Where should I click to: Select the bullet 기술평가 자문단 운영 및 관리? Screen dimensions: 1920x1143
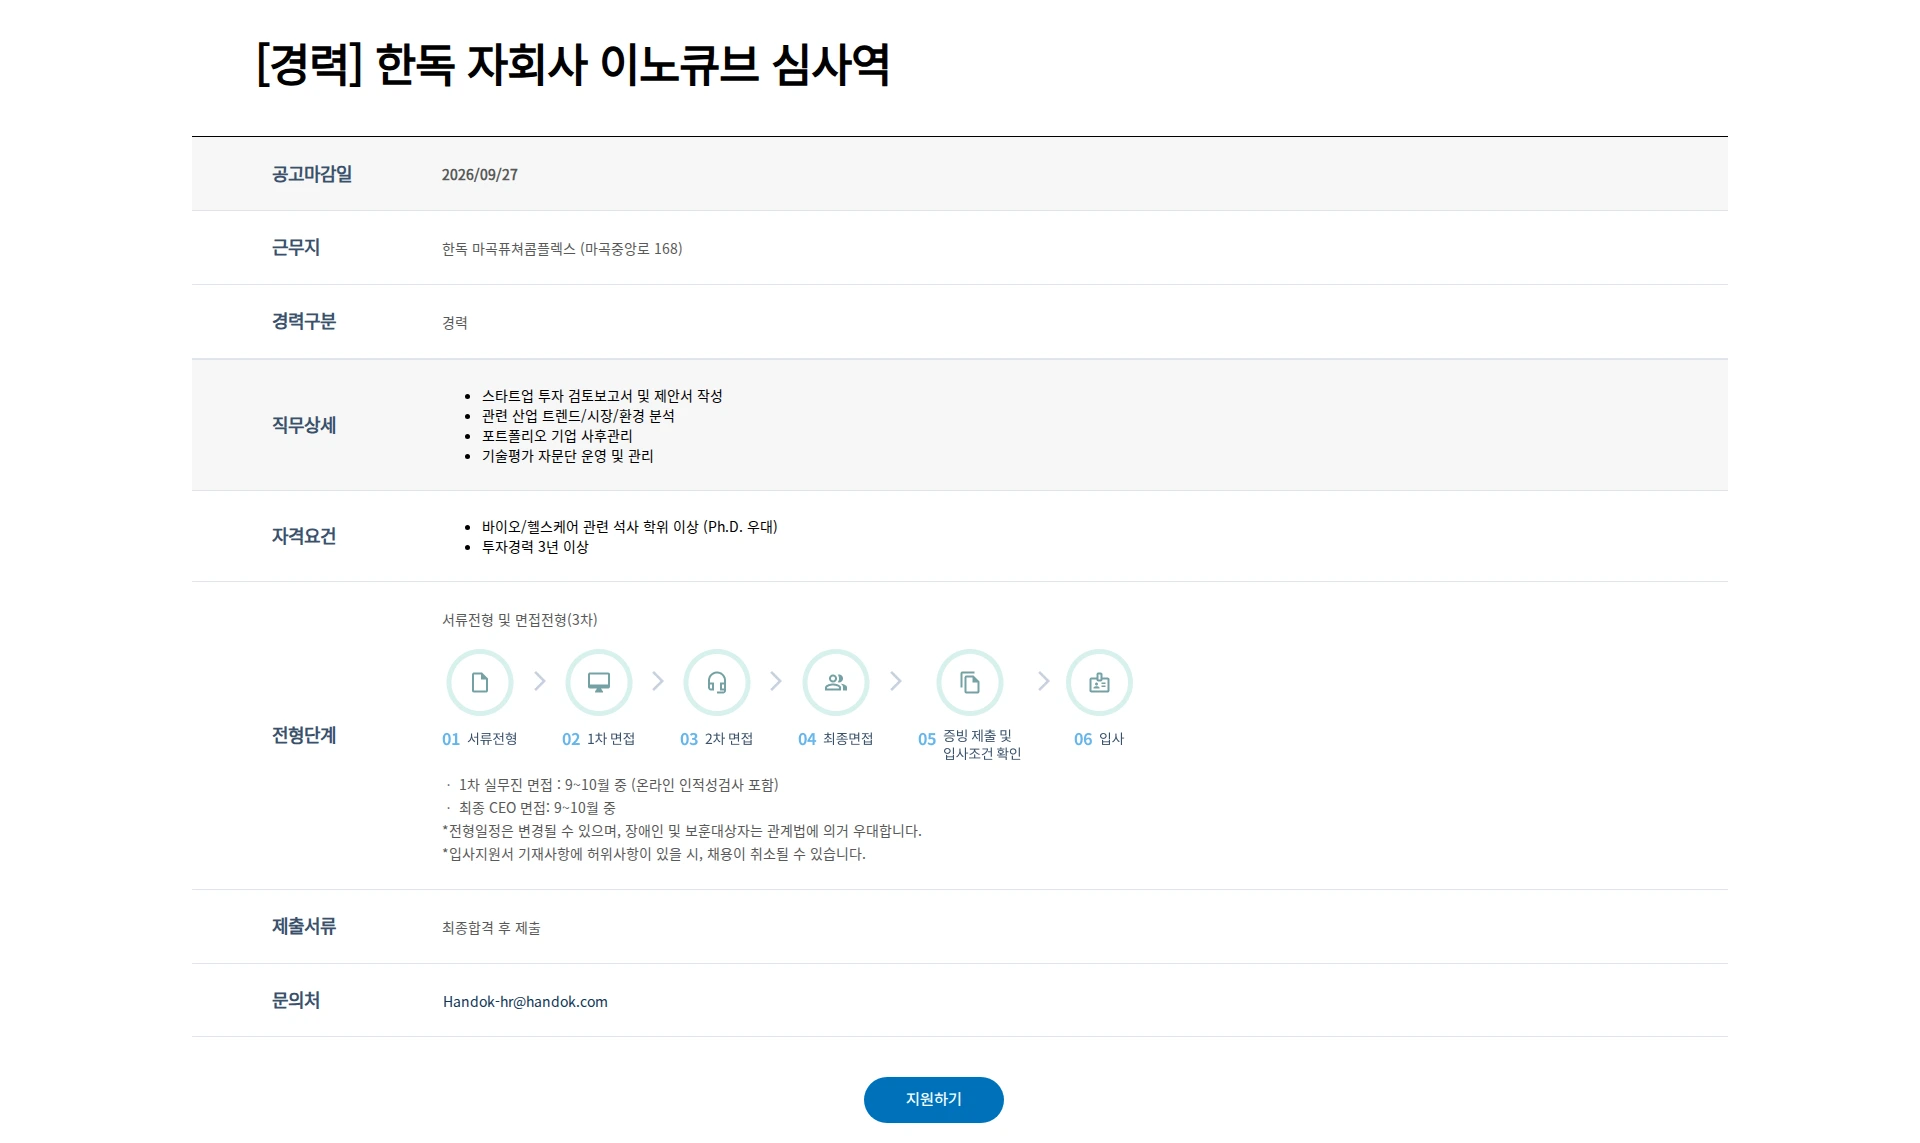[x=567, y=456]
